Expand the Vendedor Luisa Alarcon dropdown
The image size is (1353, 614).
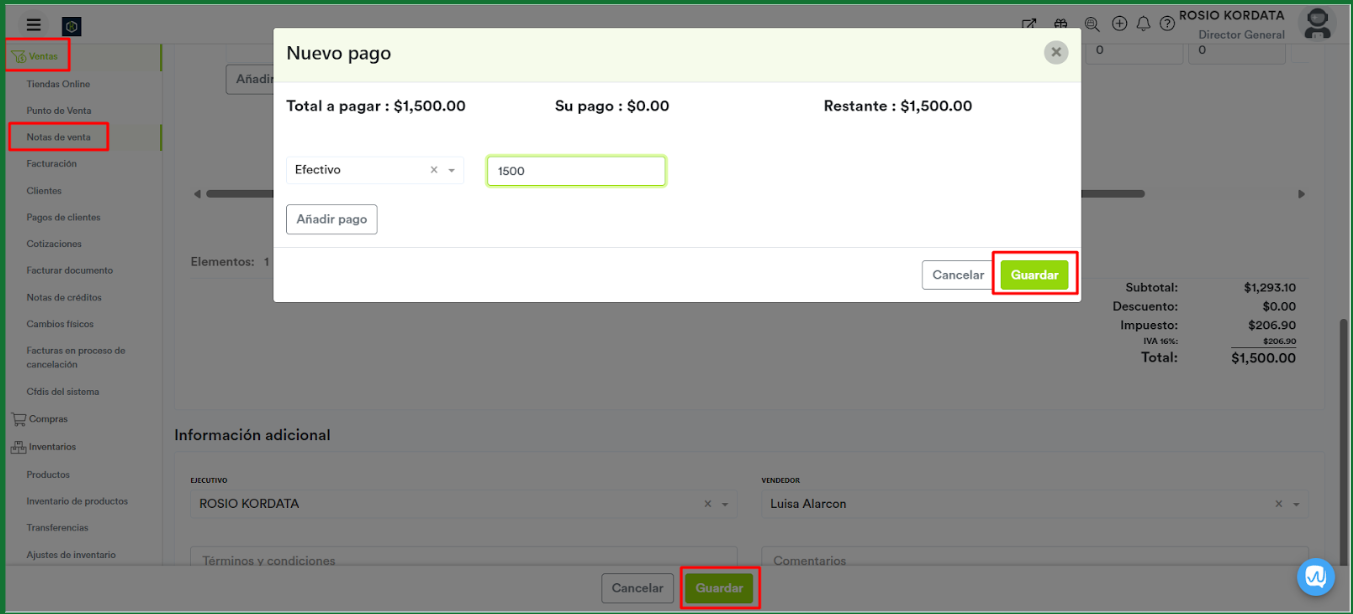coord(1297,505)
